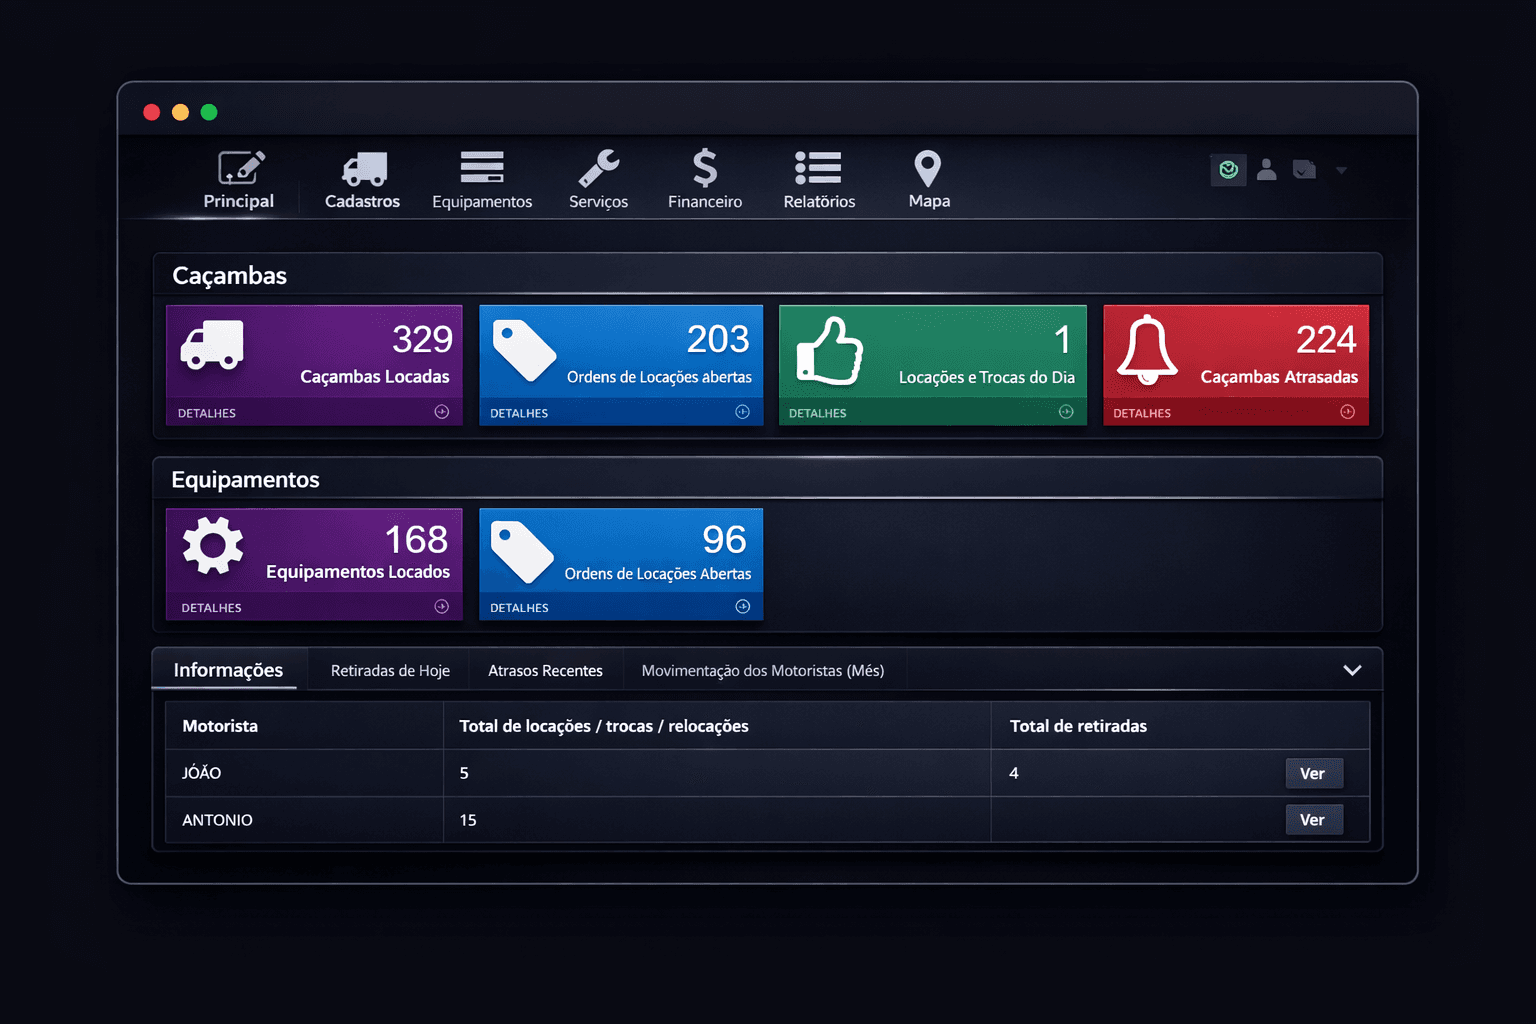Click Ver button on JÓÃO's row

click(1313, 772)
